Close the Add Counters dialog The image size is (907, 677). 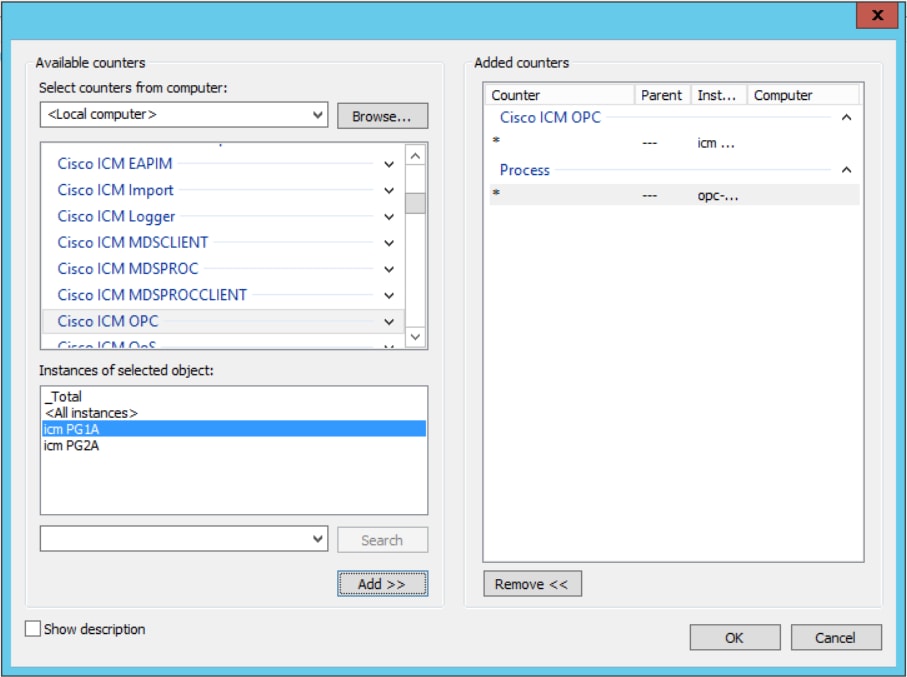[877, 16]
